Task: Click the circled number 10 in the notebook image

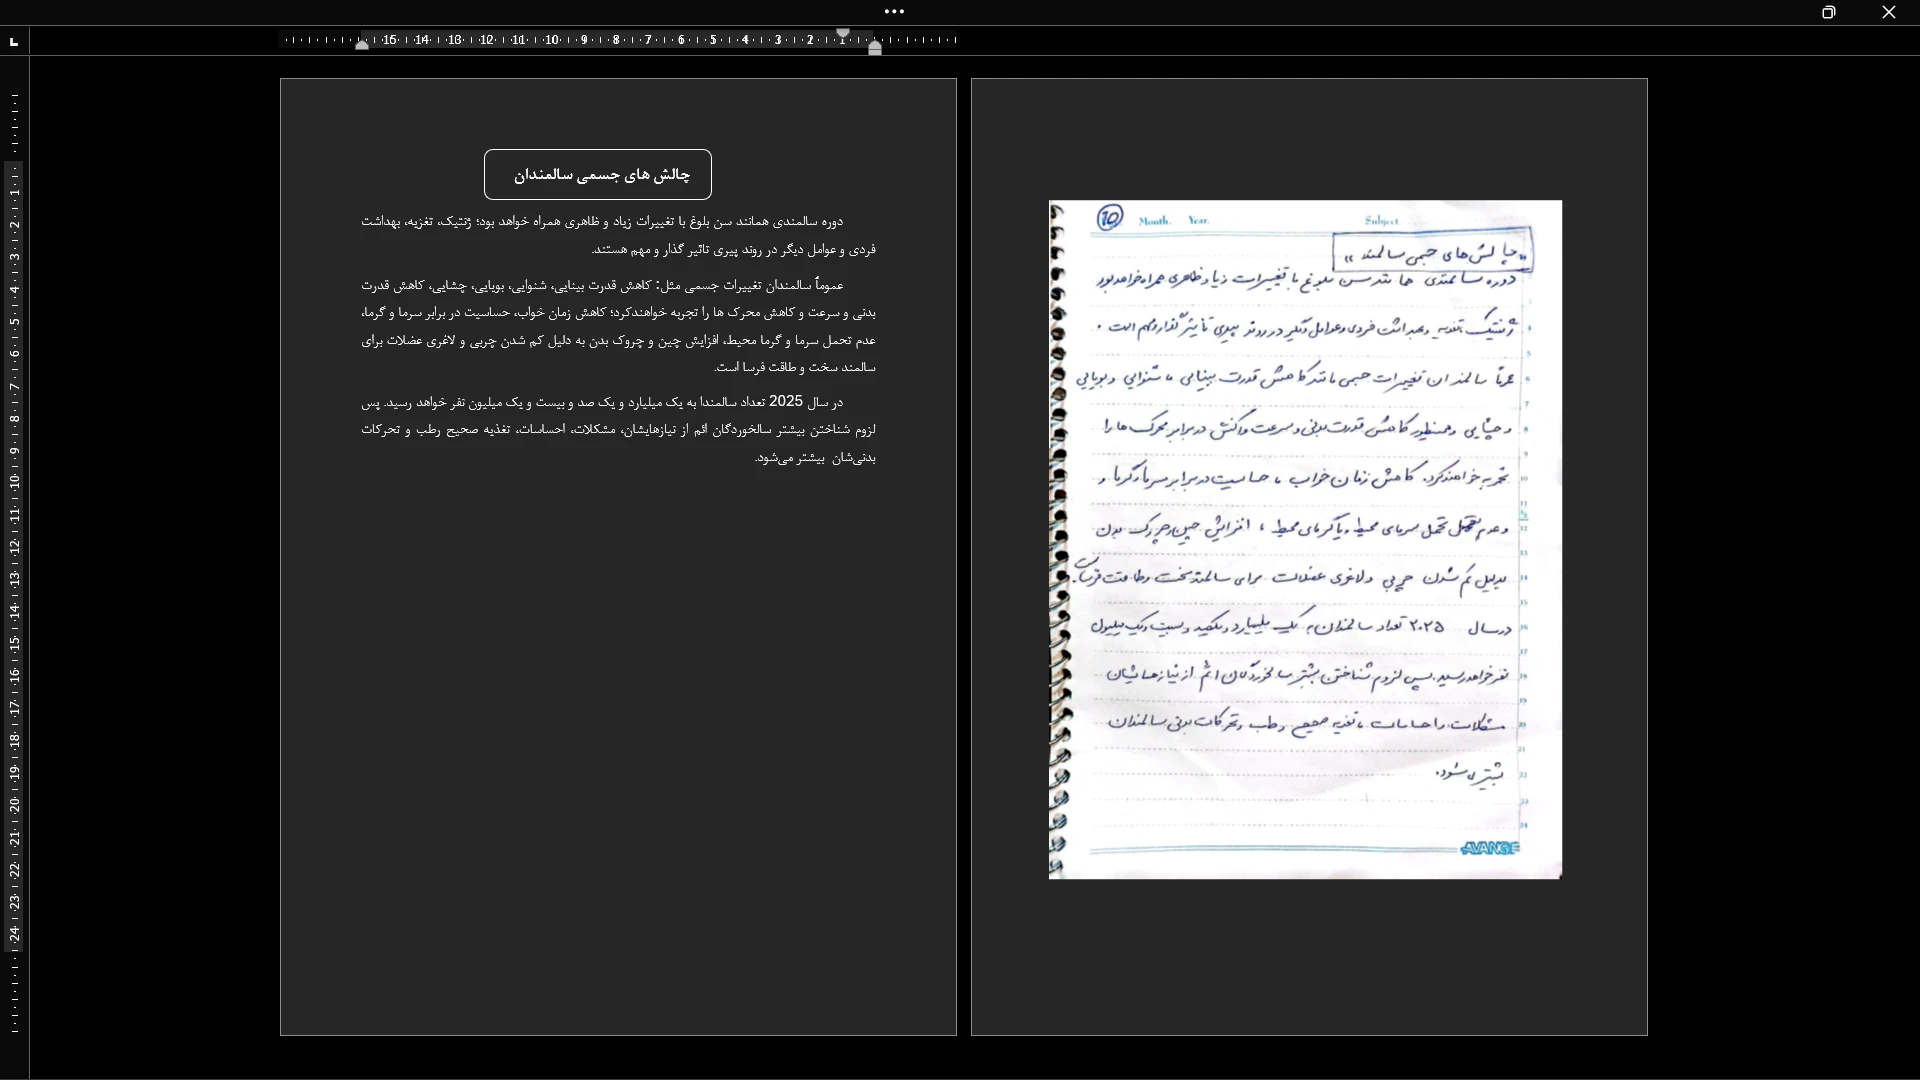Action: click(x=1110, y=218)
